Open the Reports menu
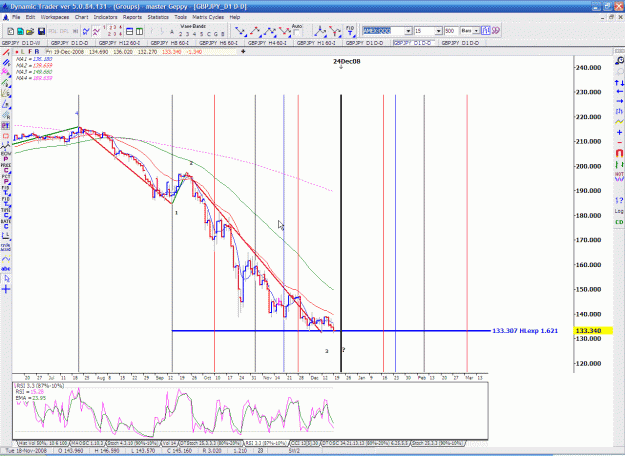Viewport: 625px width, 456px height. tap(132, 17)
